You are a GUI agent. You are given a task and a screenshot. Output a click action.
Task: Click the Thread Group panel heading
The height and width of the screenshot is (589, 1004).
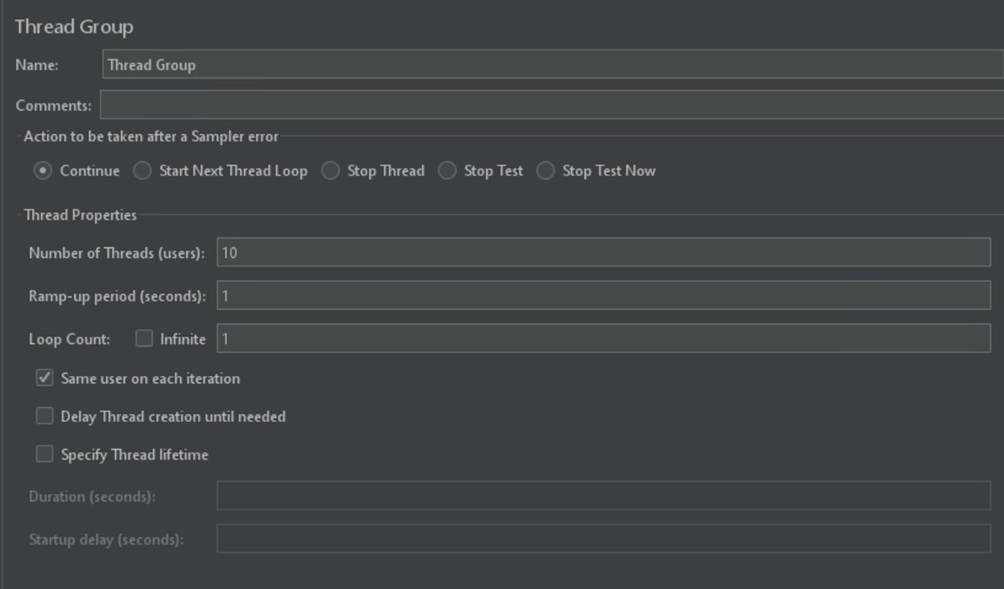point(74,27)
